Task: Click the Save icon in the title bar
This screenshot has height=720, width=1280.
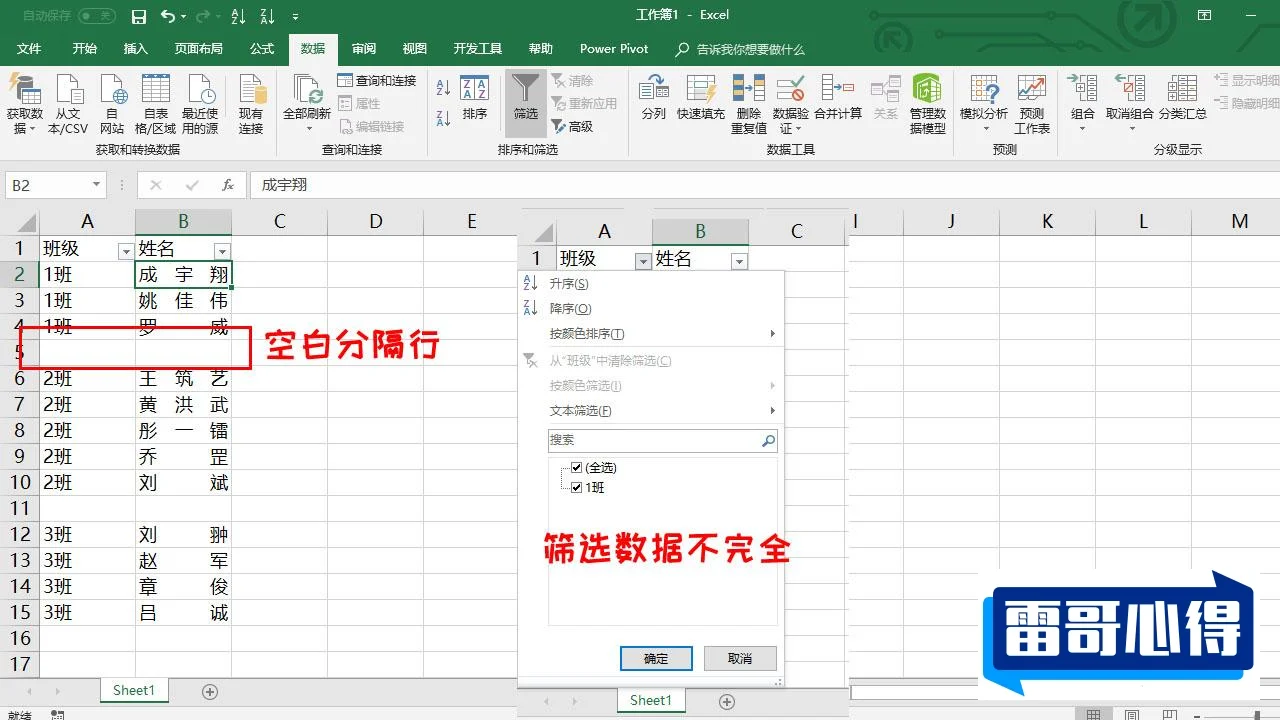Action: [x=139, y=16]
